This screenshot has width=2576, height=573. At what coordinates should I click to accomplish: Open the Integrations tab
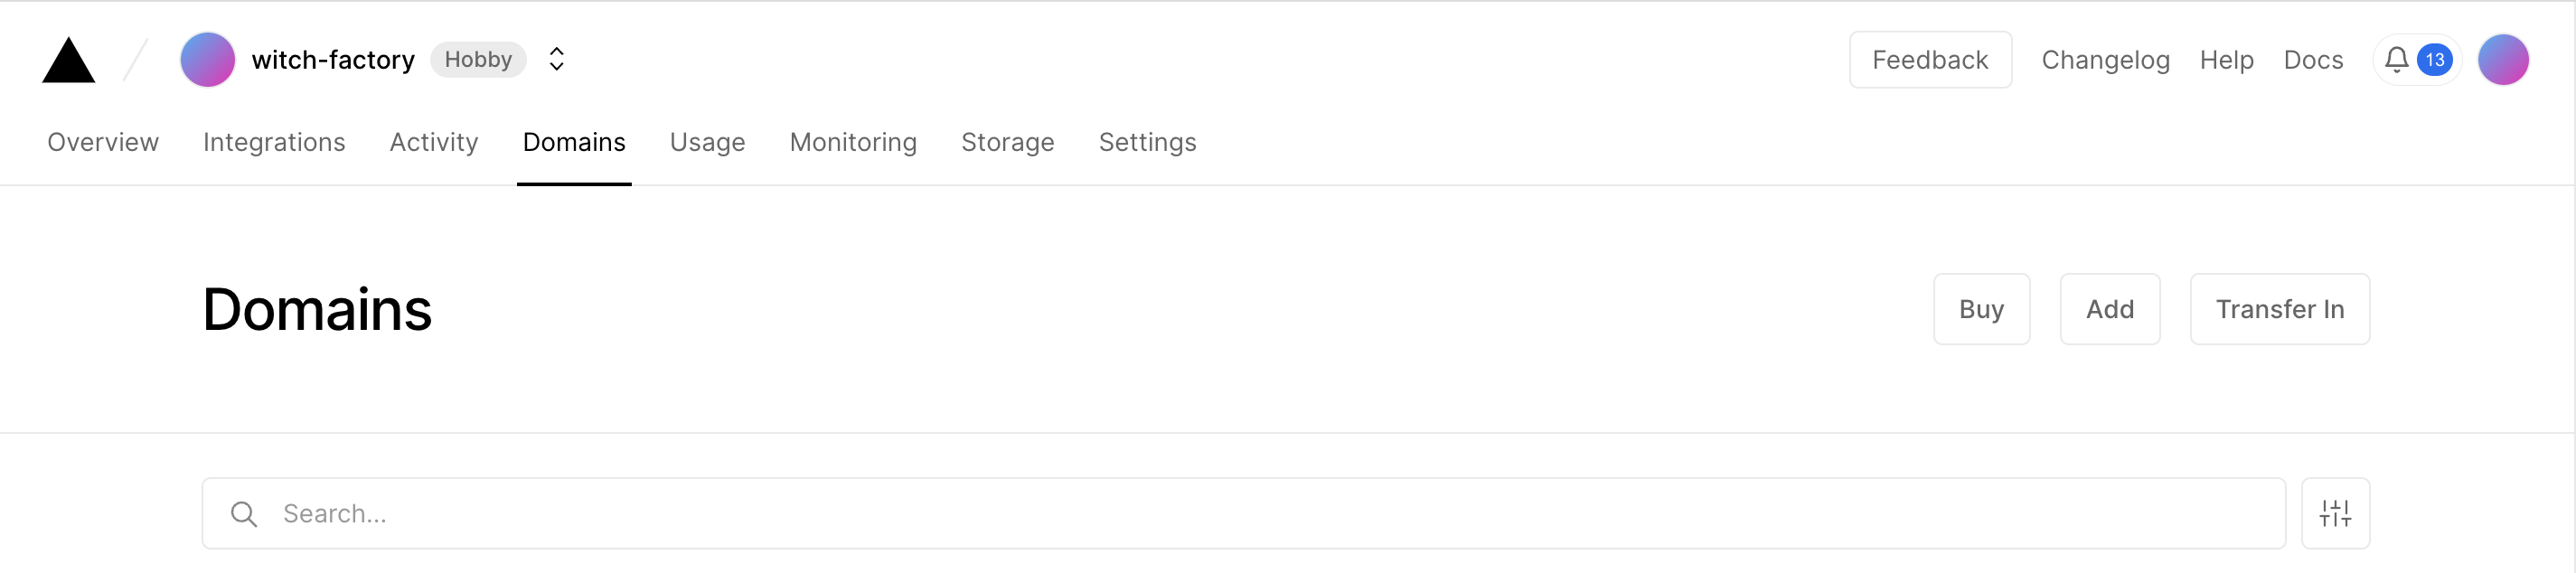273,142
